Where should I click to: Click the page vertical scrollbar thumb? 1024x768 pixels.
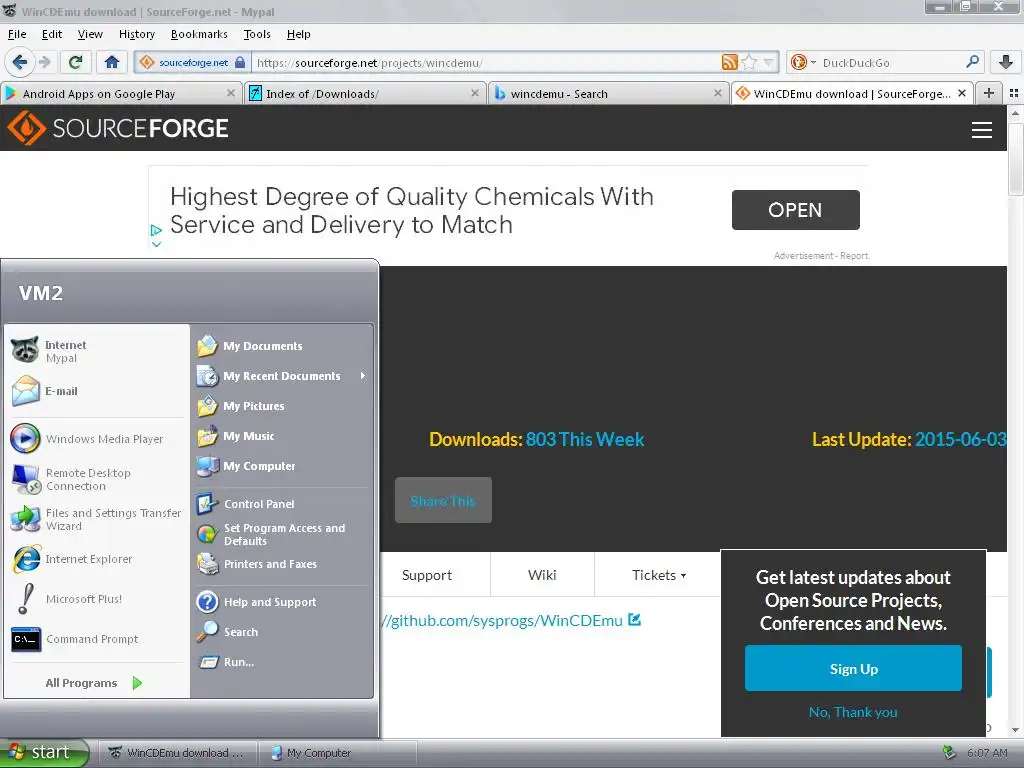[x=1015, y=157]
